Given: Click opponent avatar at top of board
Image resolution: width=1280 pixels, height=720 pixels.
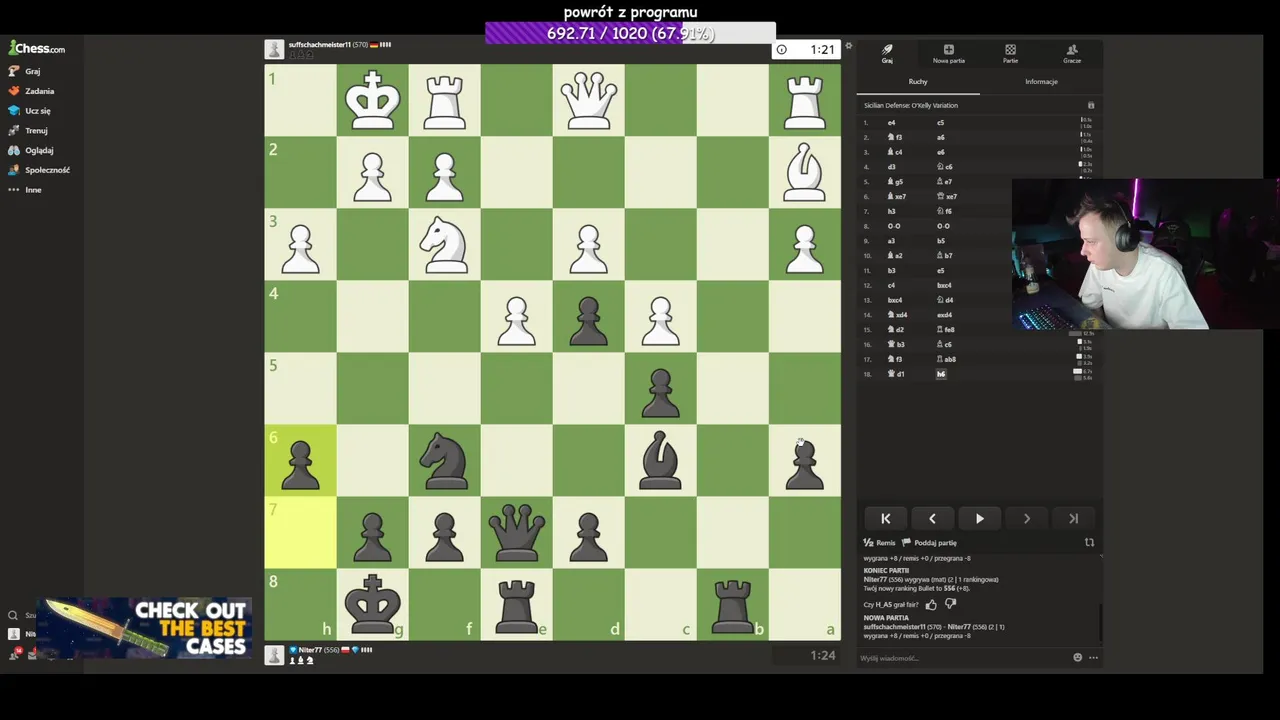Looking at the screenshot, I should [274, 49].
